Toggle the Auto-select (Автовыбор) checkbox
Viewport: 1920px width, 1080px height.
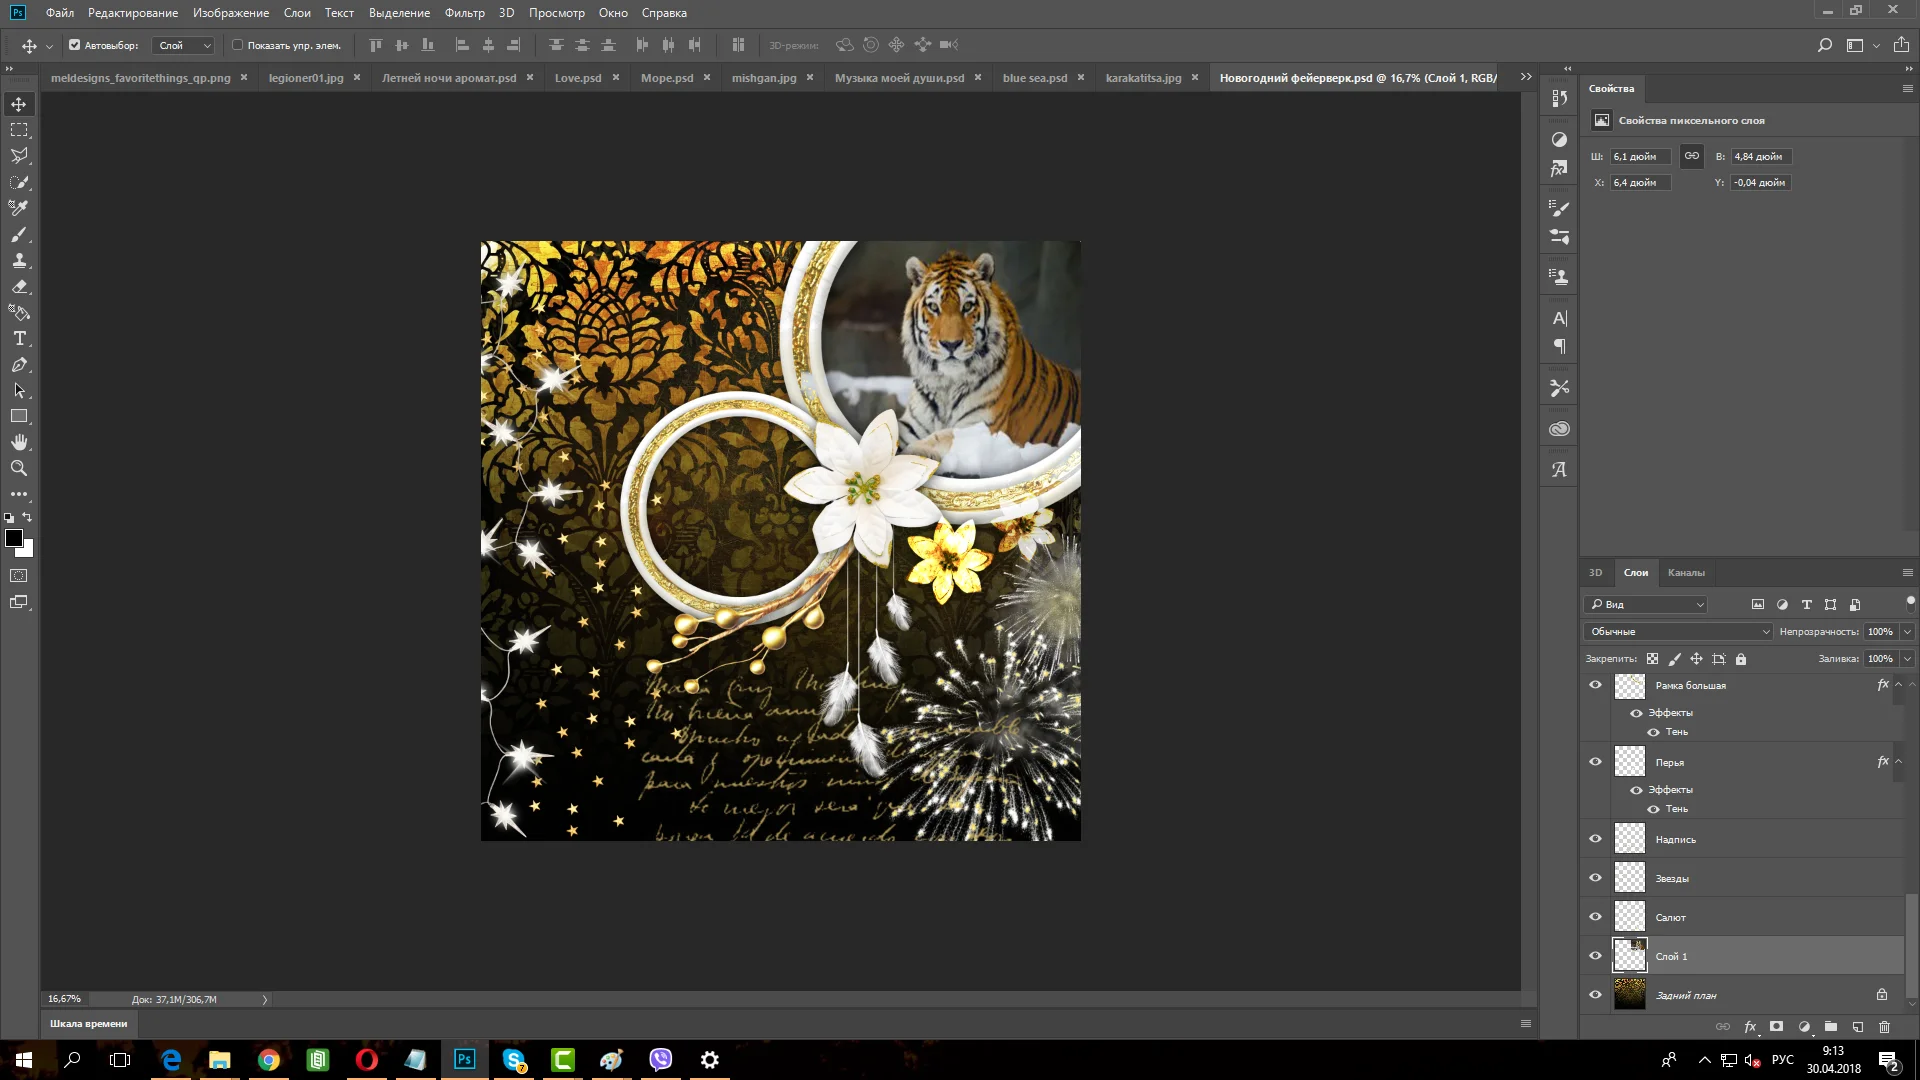75,45
